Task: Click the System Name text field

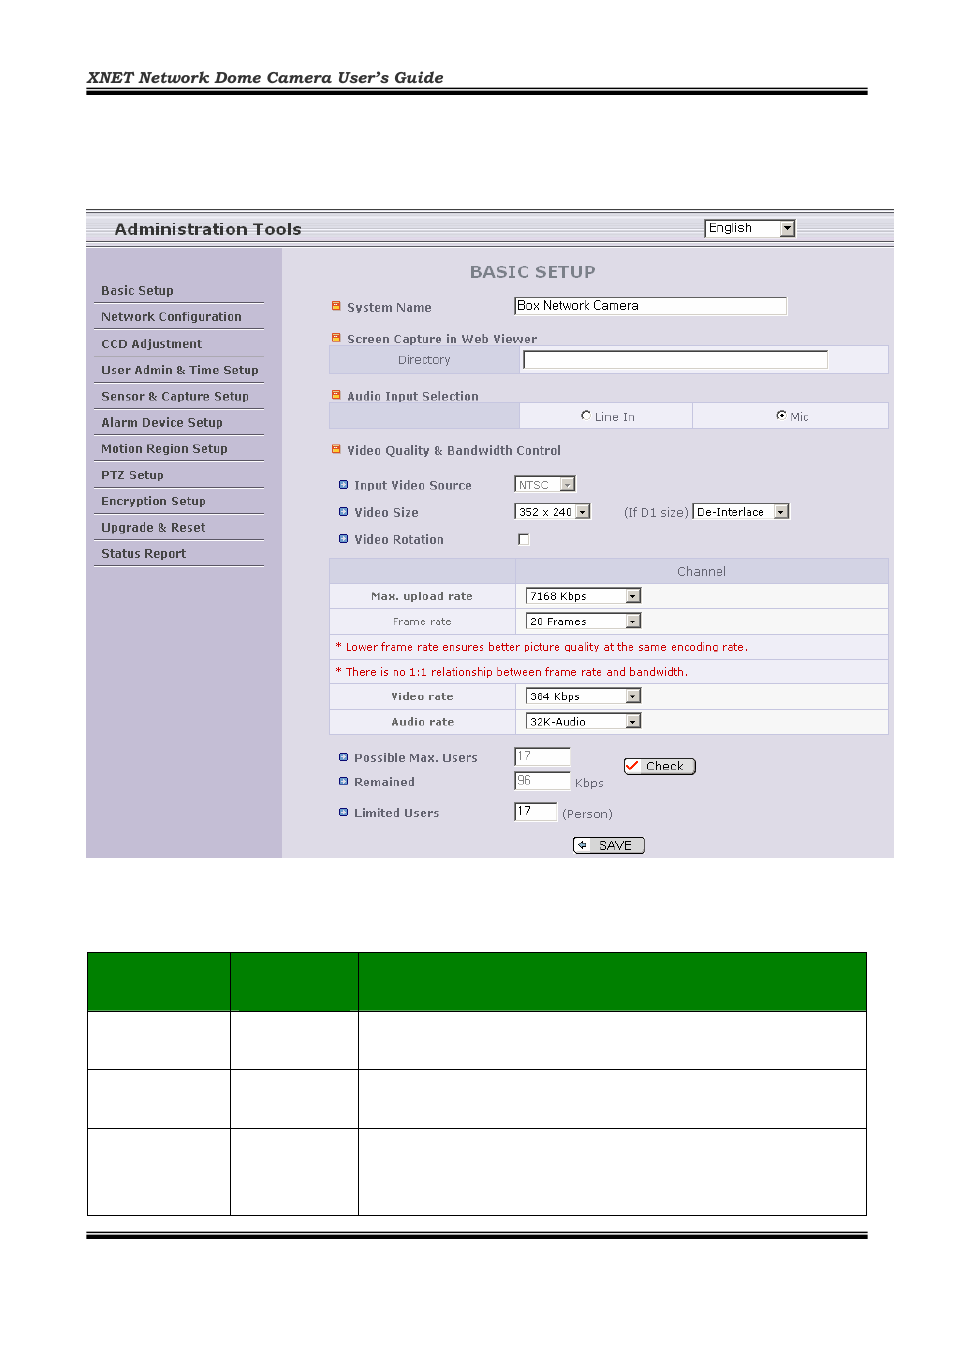Action: [x=650, y=306]
